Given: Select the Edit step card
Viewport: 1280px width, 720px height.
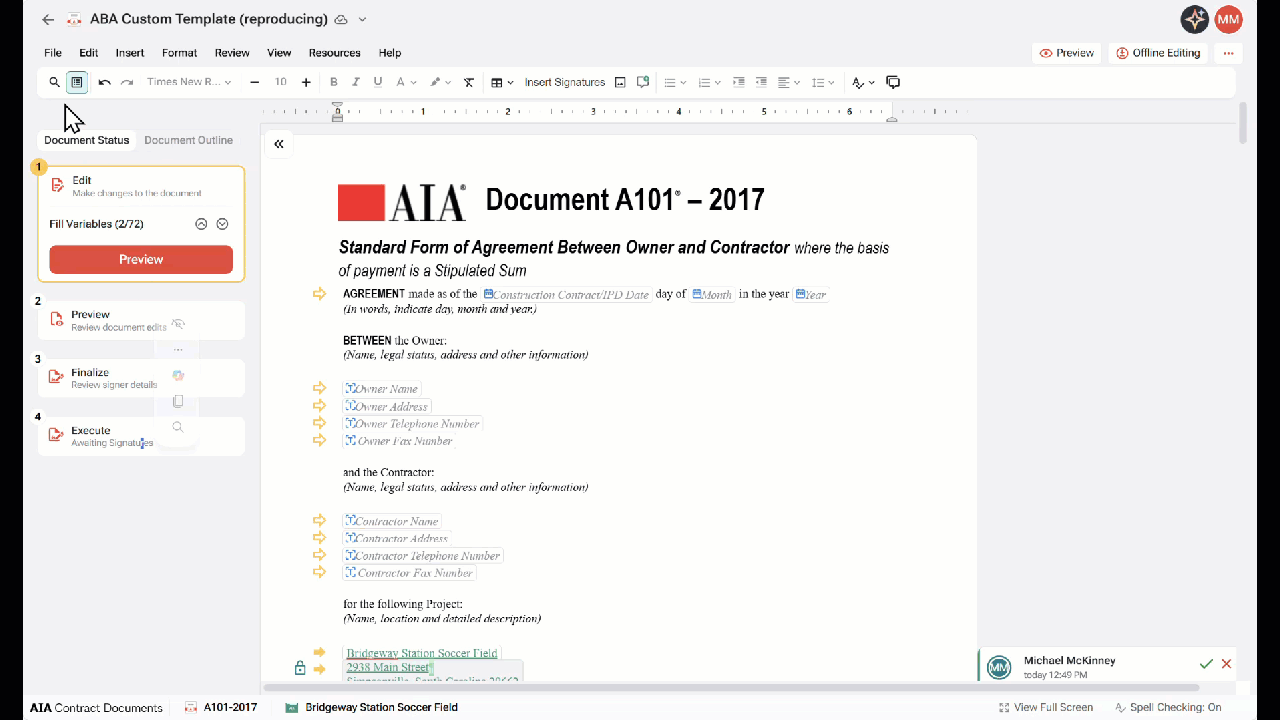Looking at the screenshot, I should 141,187.
